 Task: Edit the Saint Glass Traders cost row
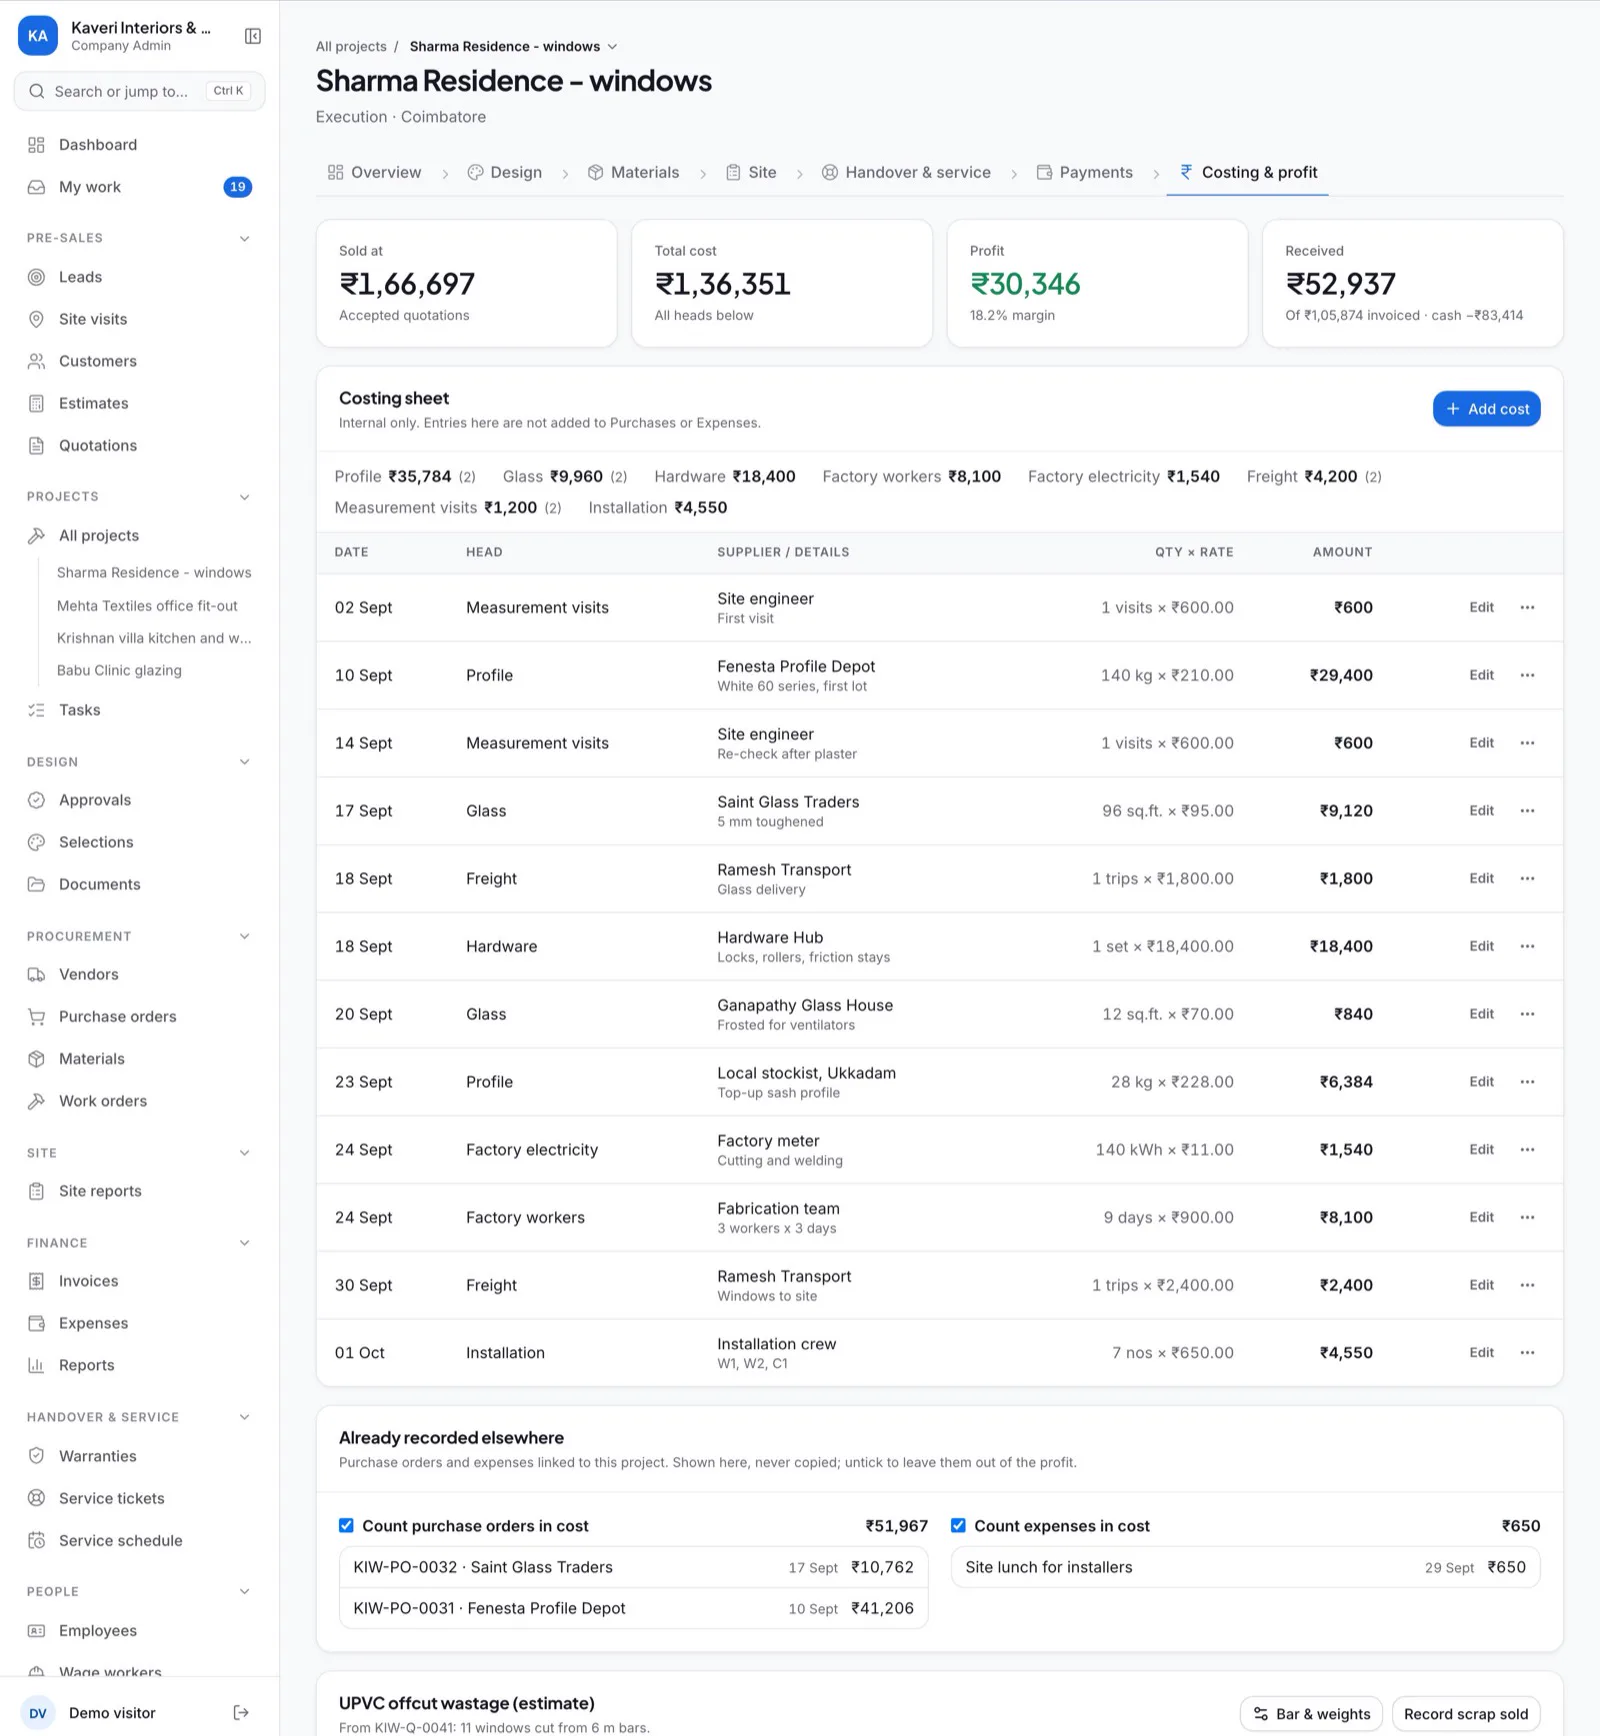1481,811
